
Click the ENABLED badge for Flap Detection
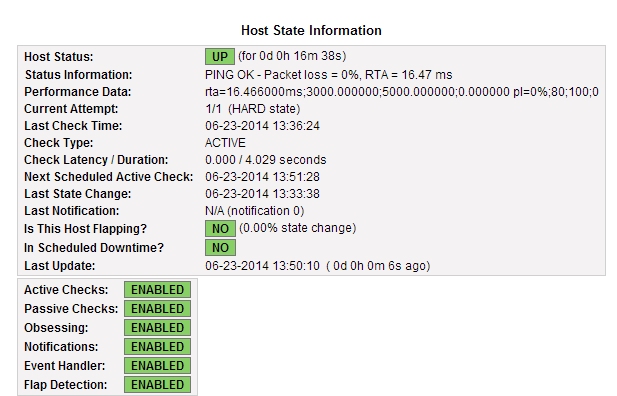[x=157, y=385]
